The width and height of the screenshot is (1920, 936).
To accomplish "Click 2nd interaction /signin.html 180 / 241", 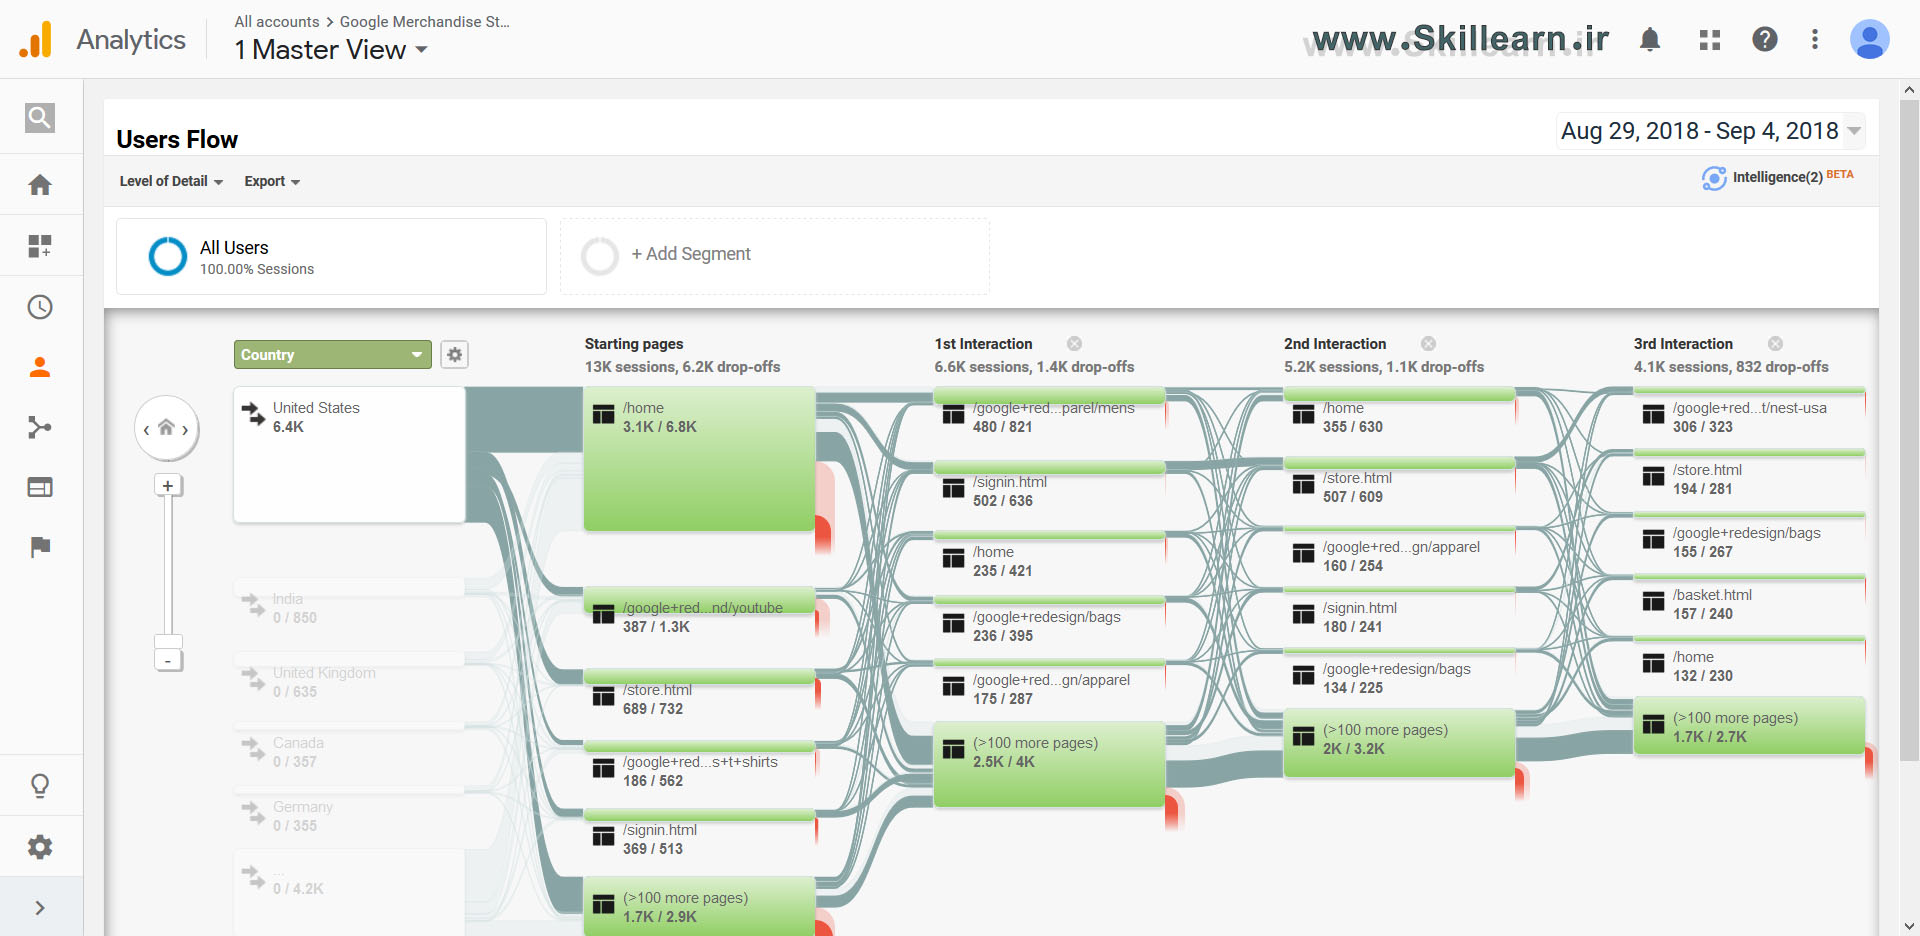I will coord(1399,613).
